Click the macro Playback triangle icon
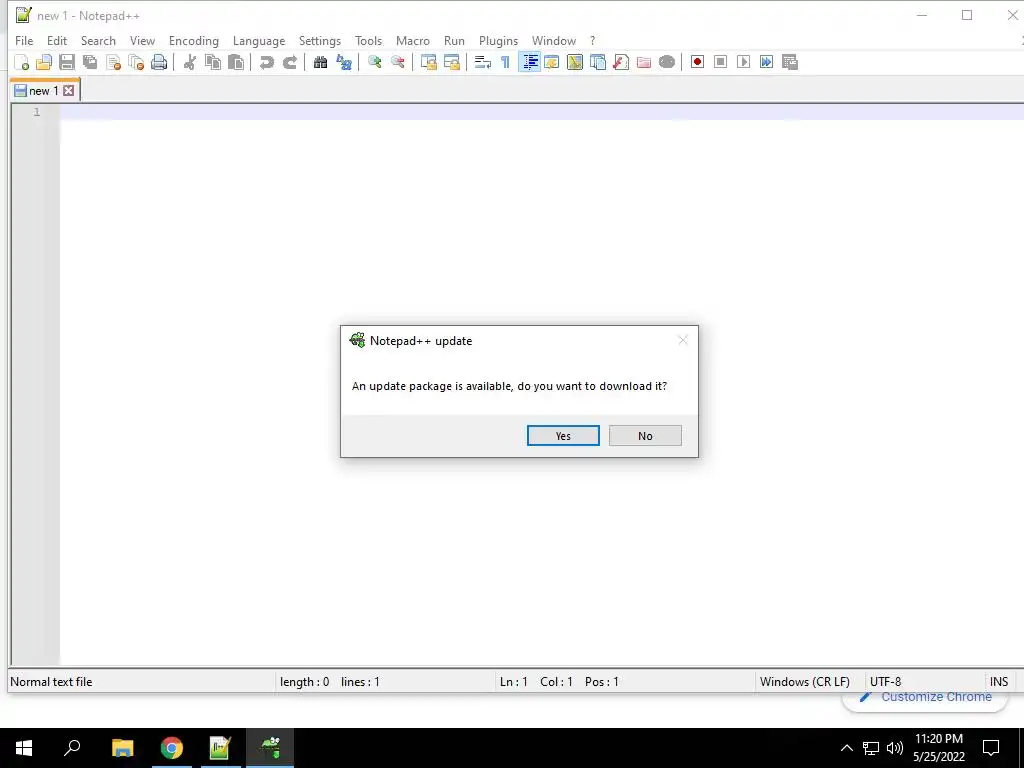 click(743, 63)
